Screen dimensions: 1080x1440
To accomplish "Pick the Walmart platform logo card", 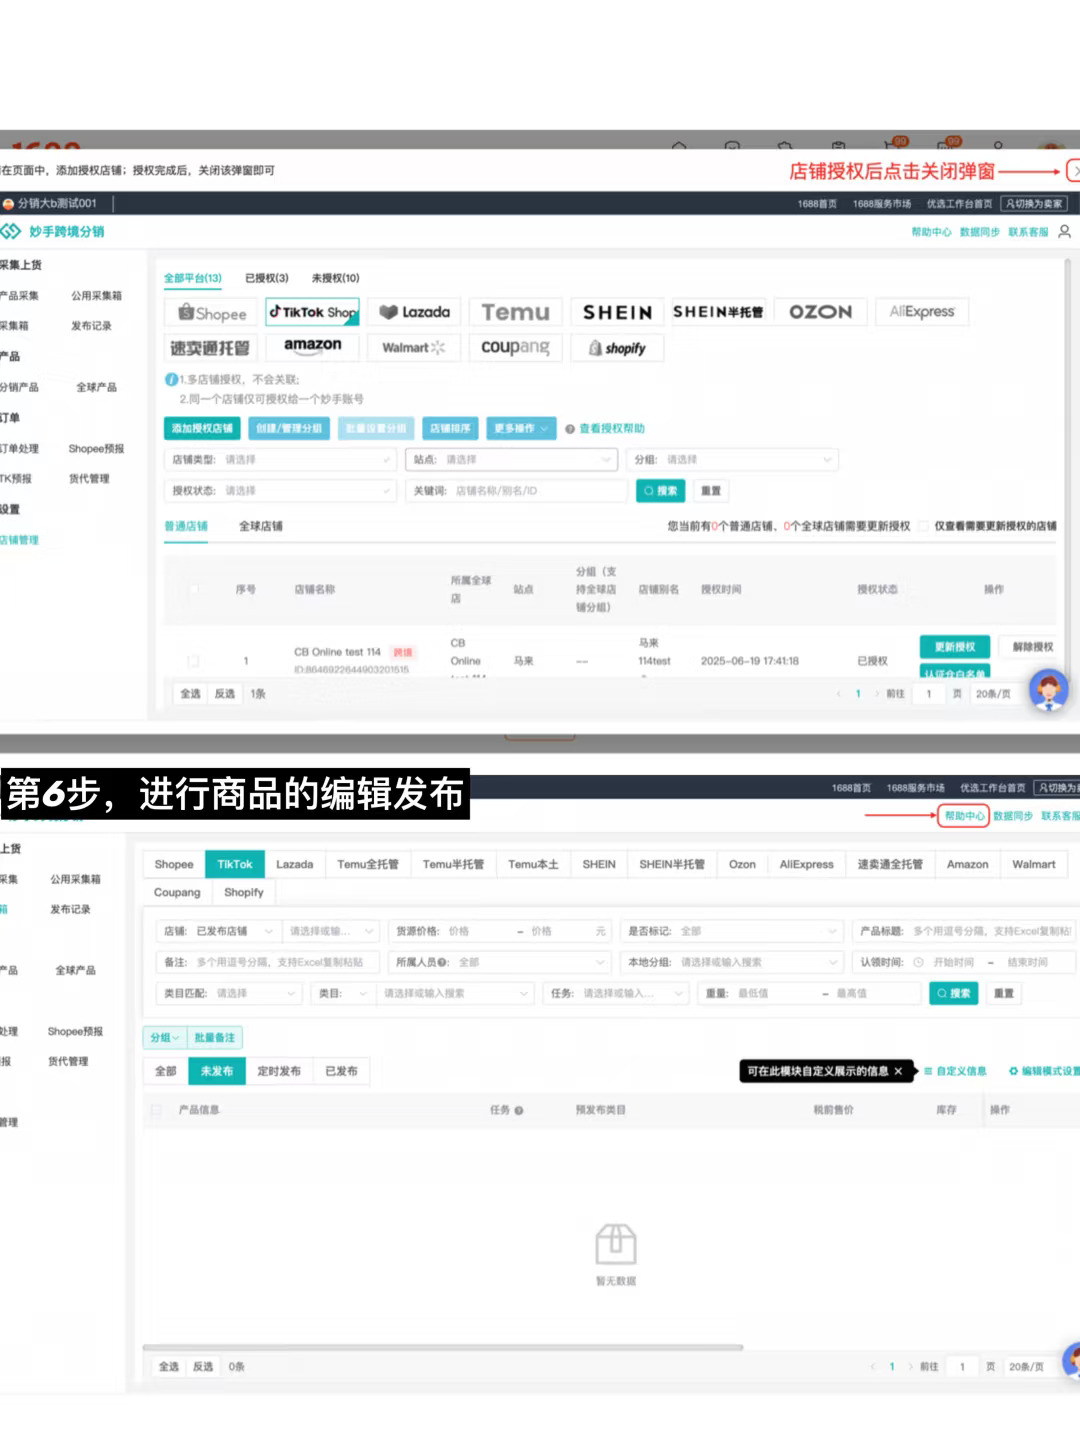I will [x=415, y=347].
